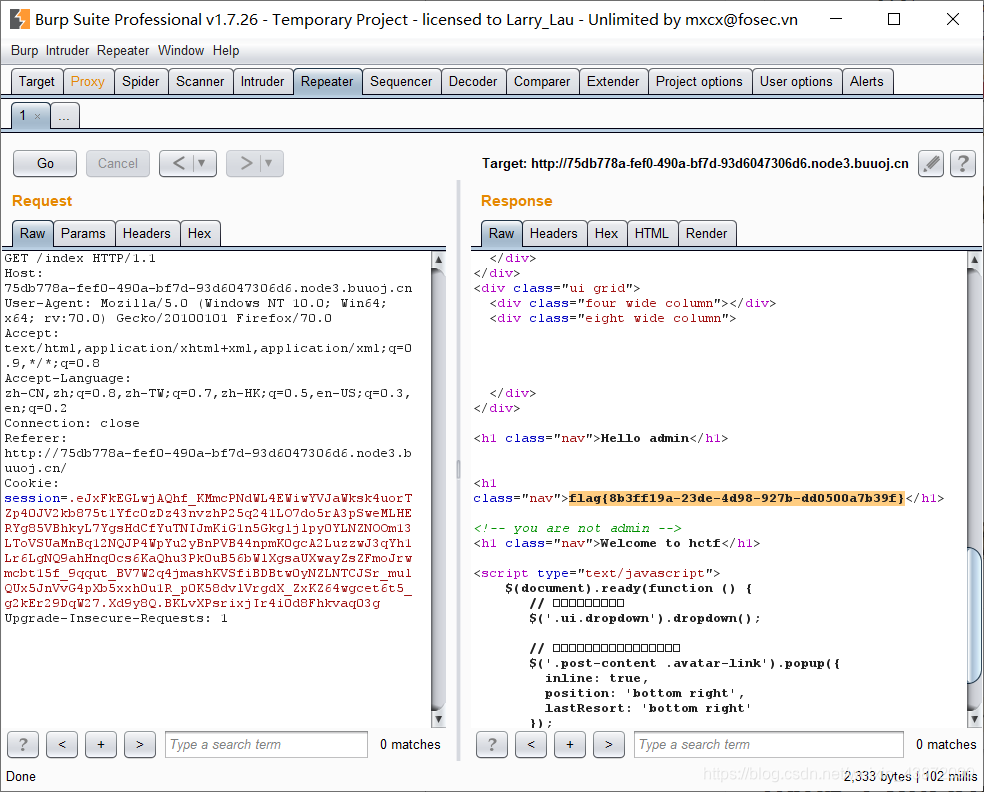Open the Alerts tab
Image resolution: width=984 pixels, height=792 pixels.
(867, 82)
